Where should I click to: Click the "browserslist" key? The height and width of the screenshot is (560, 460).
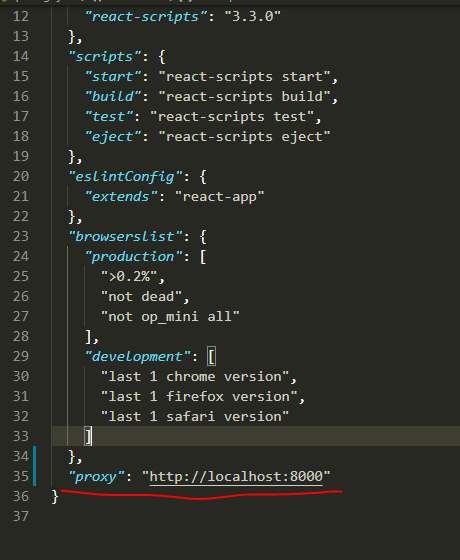(126, 237)
